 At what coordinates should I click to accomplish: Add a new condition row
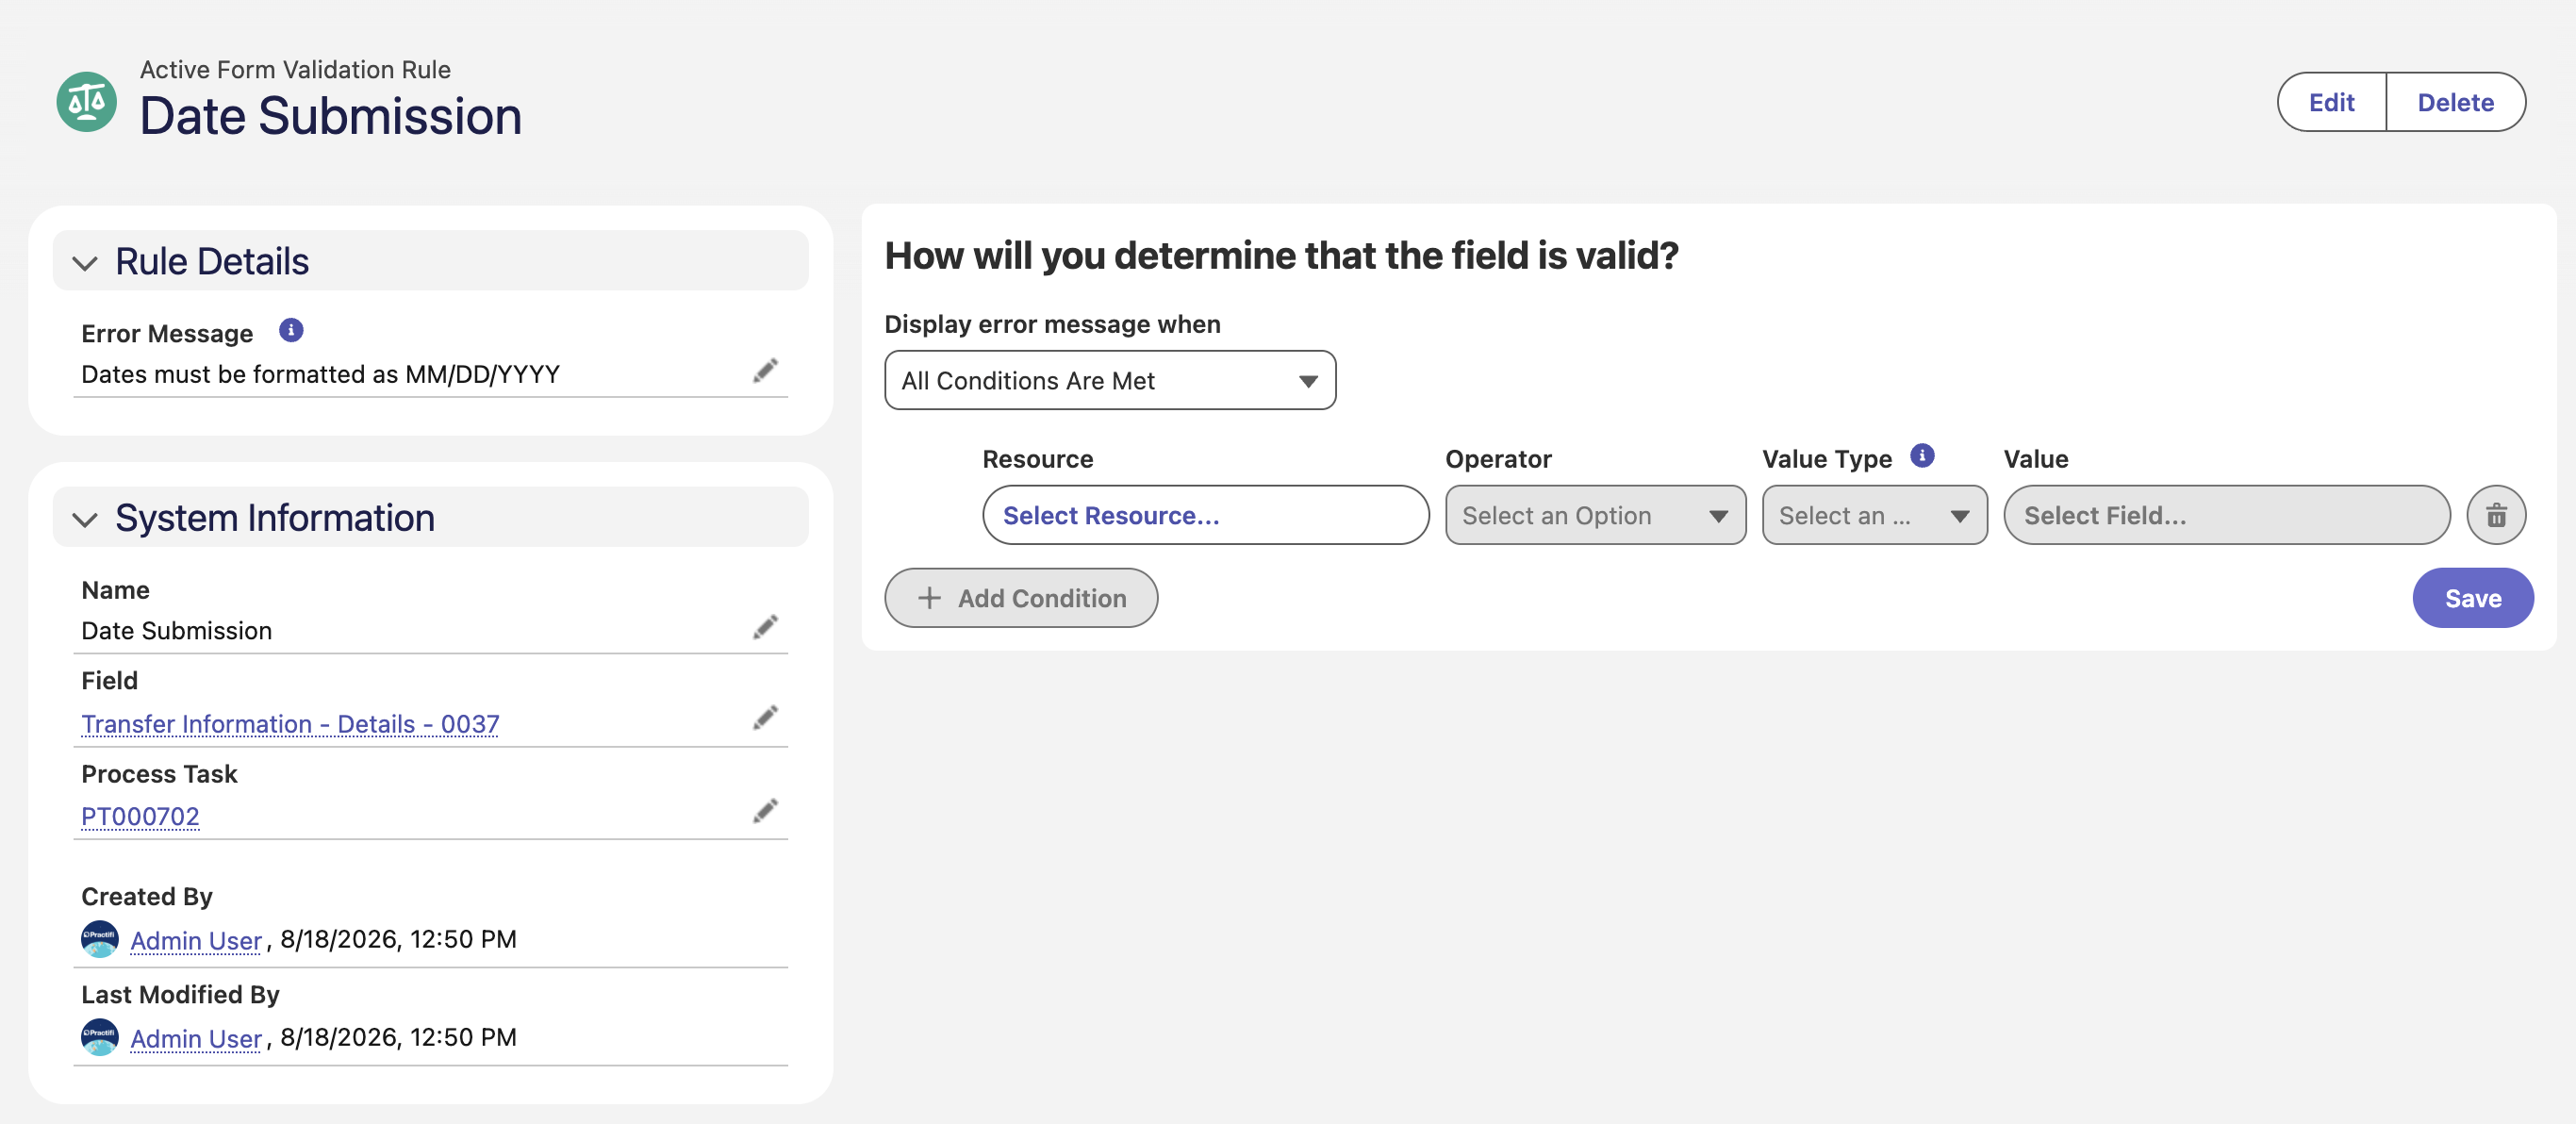(1021, 598)
